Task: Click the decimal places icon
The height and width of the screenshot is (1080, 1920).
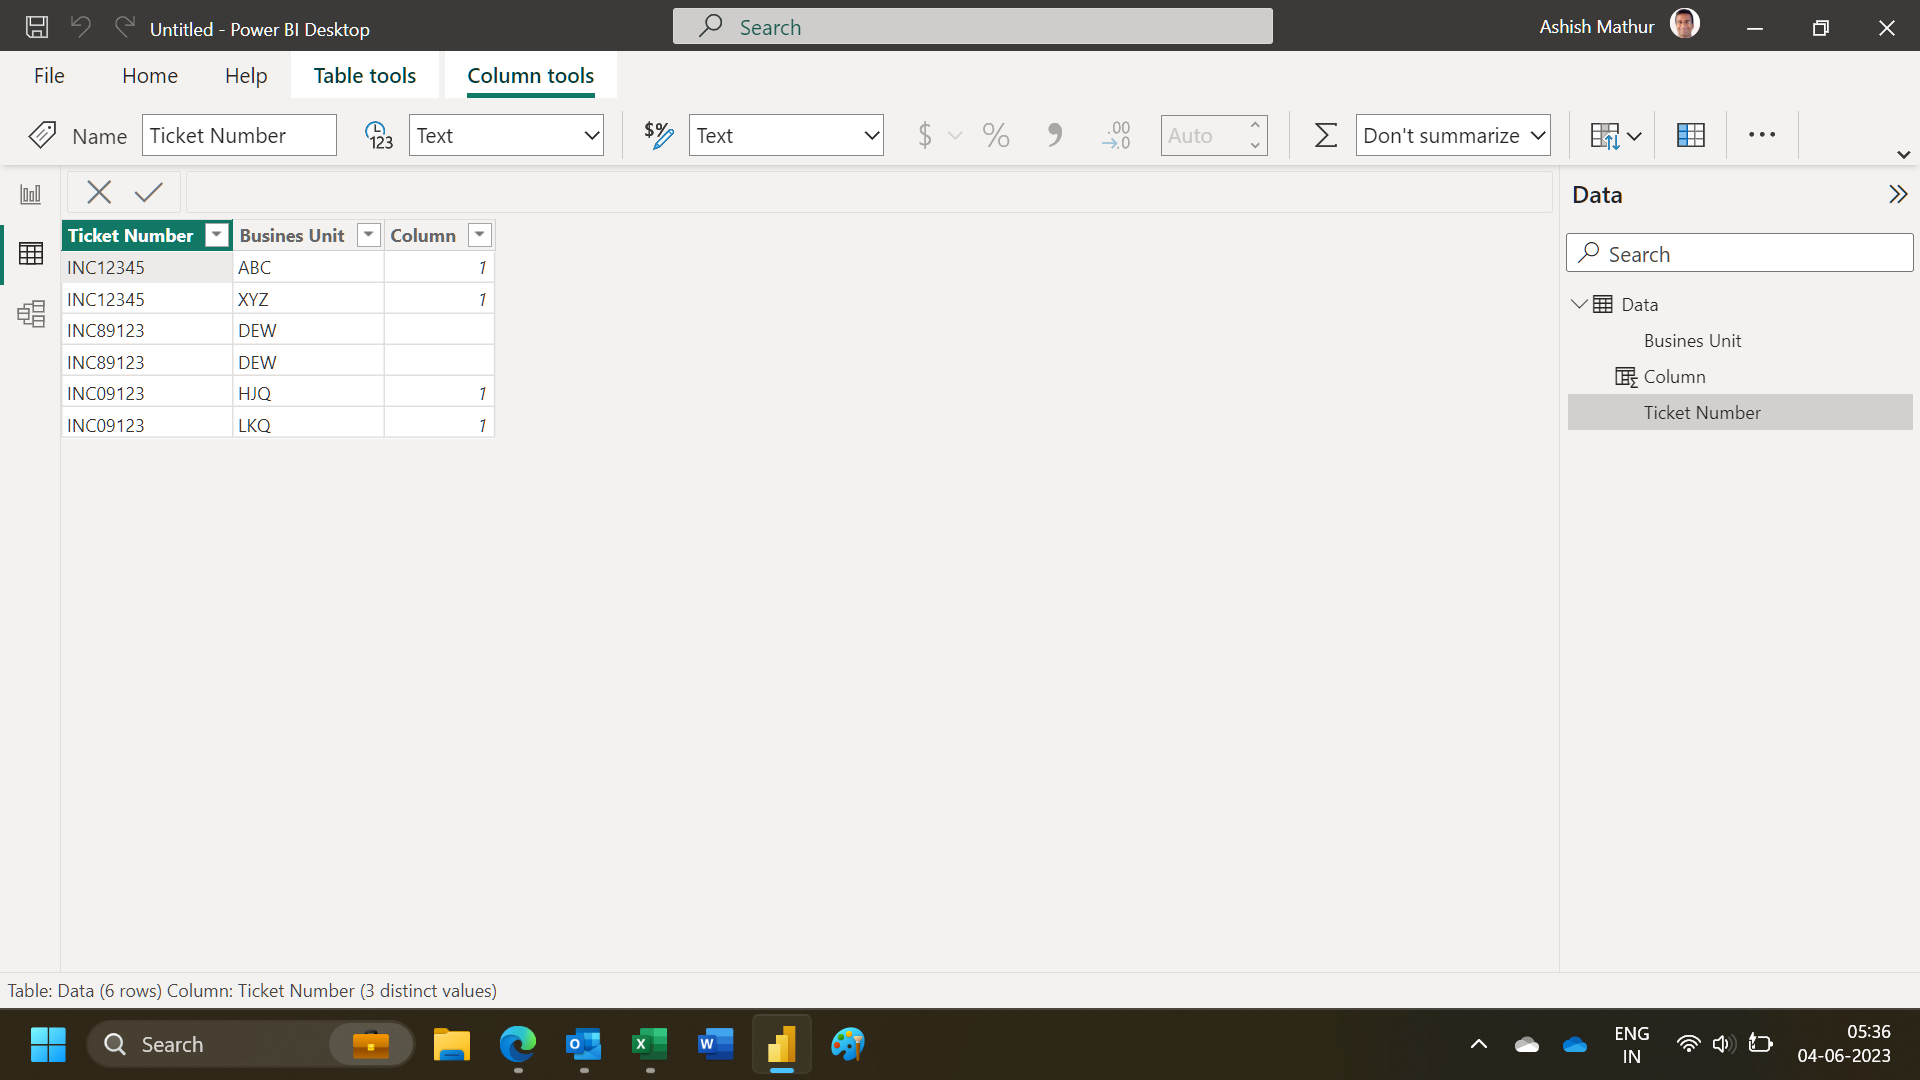Action: (x=1116, y=135)
